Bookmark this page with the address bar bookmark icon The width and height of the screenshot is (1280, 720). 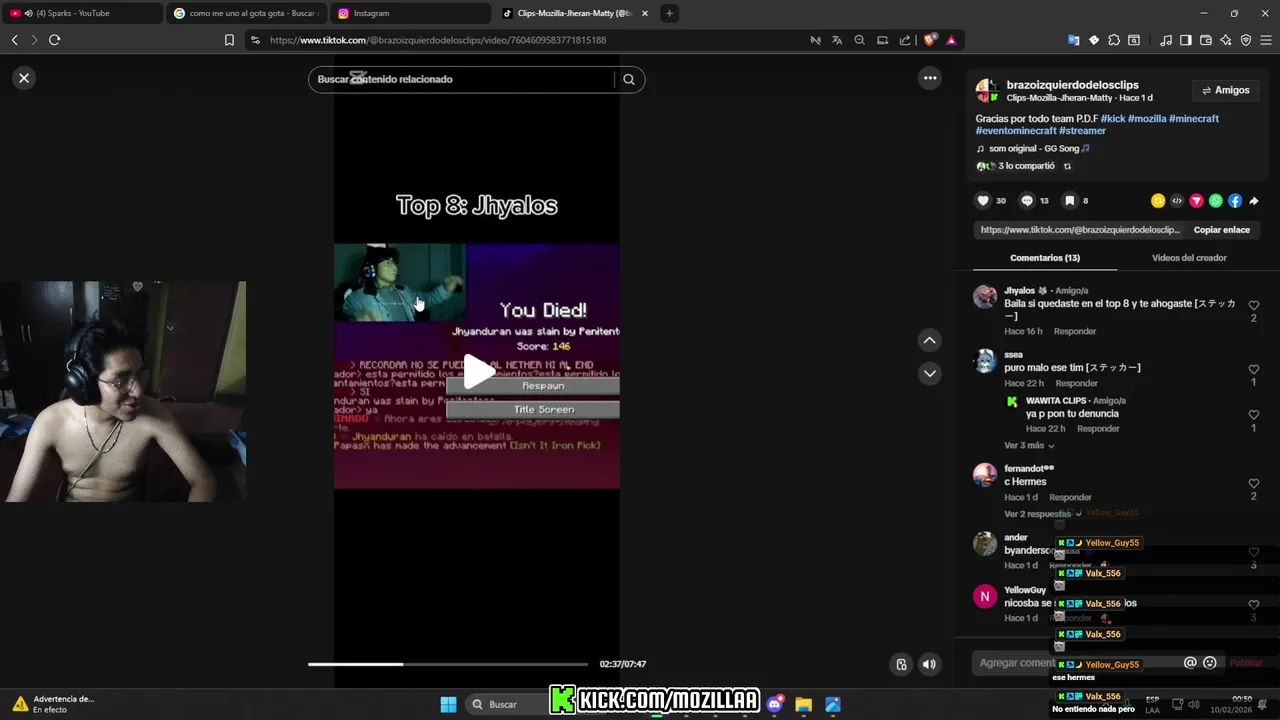[x=229, y=40]
